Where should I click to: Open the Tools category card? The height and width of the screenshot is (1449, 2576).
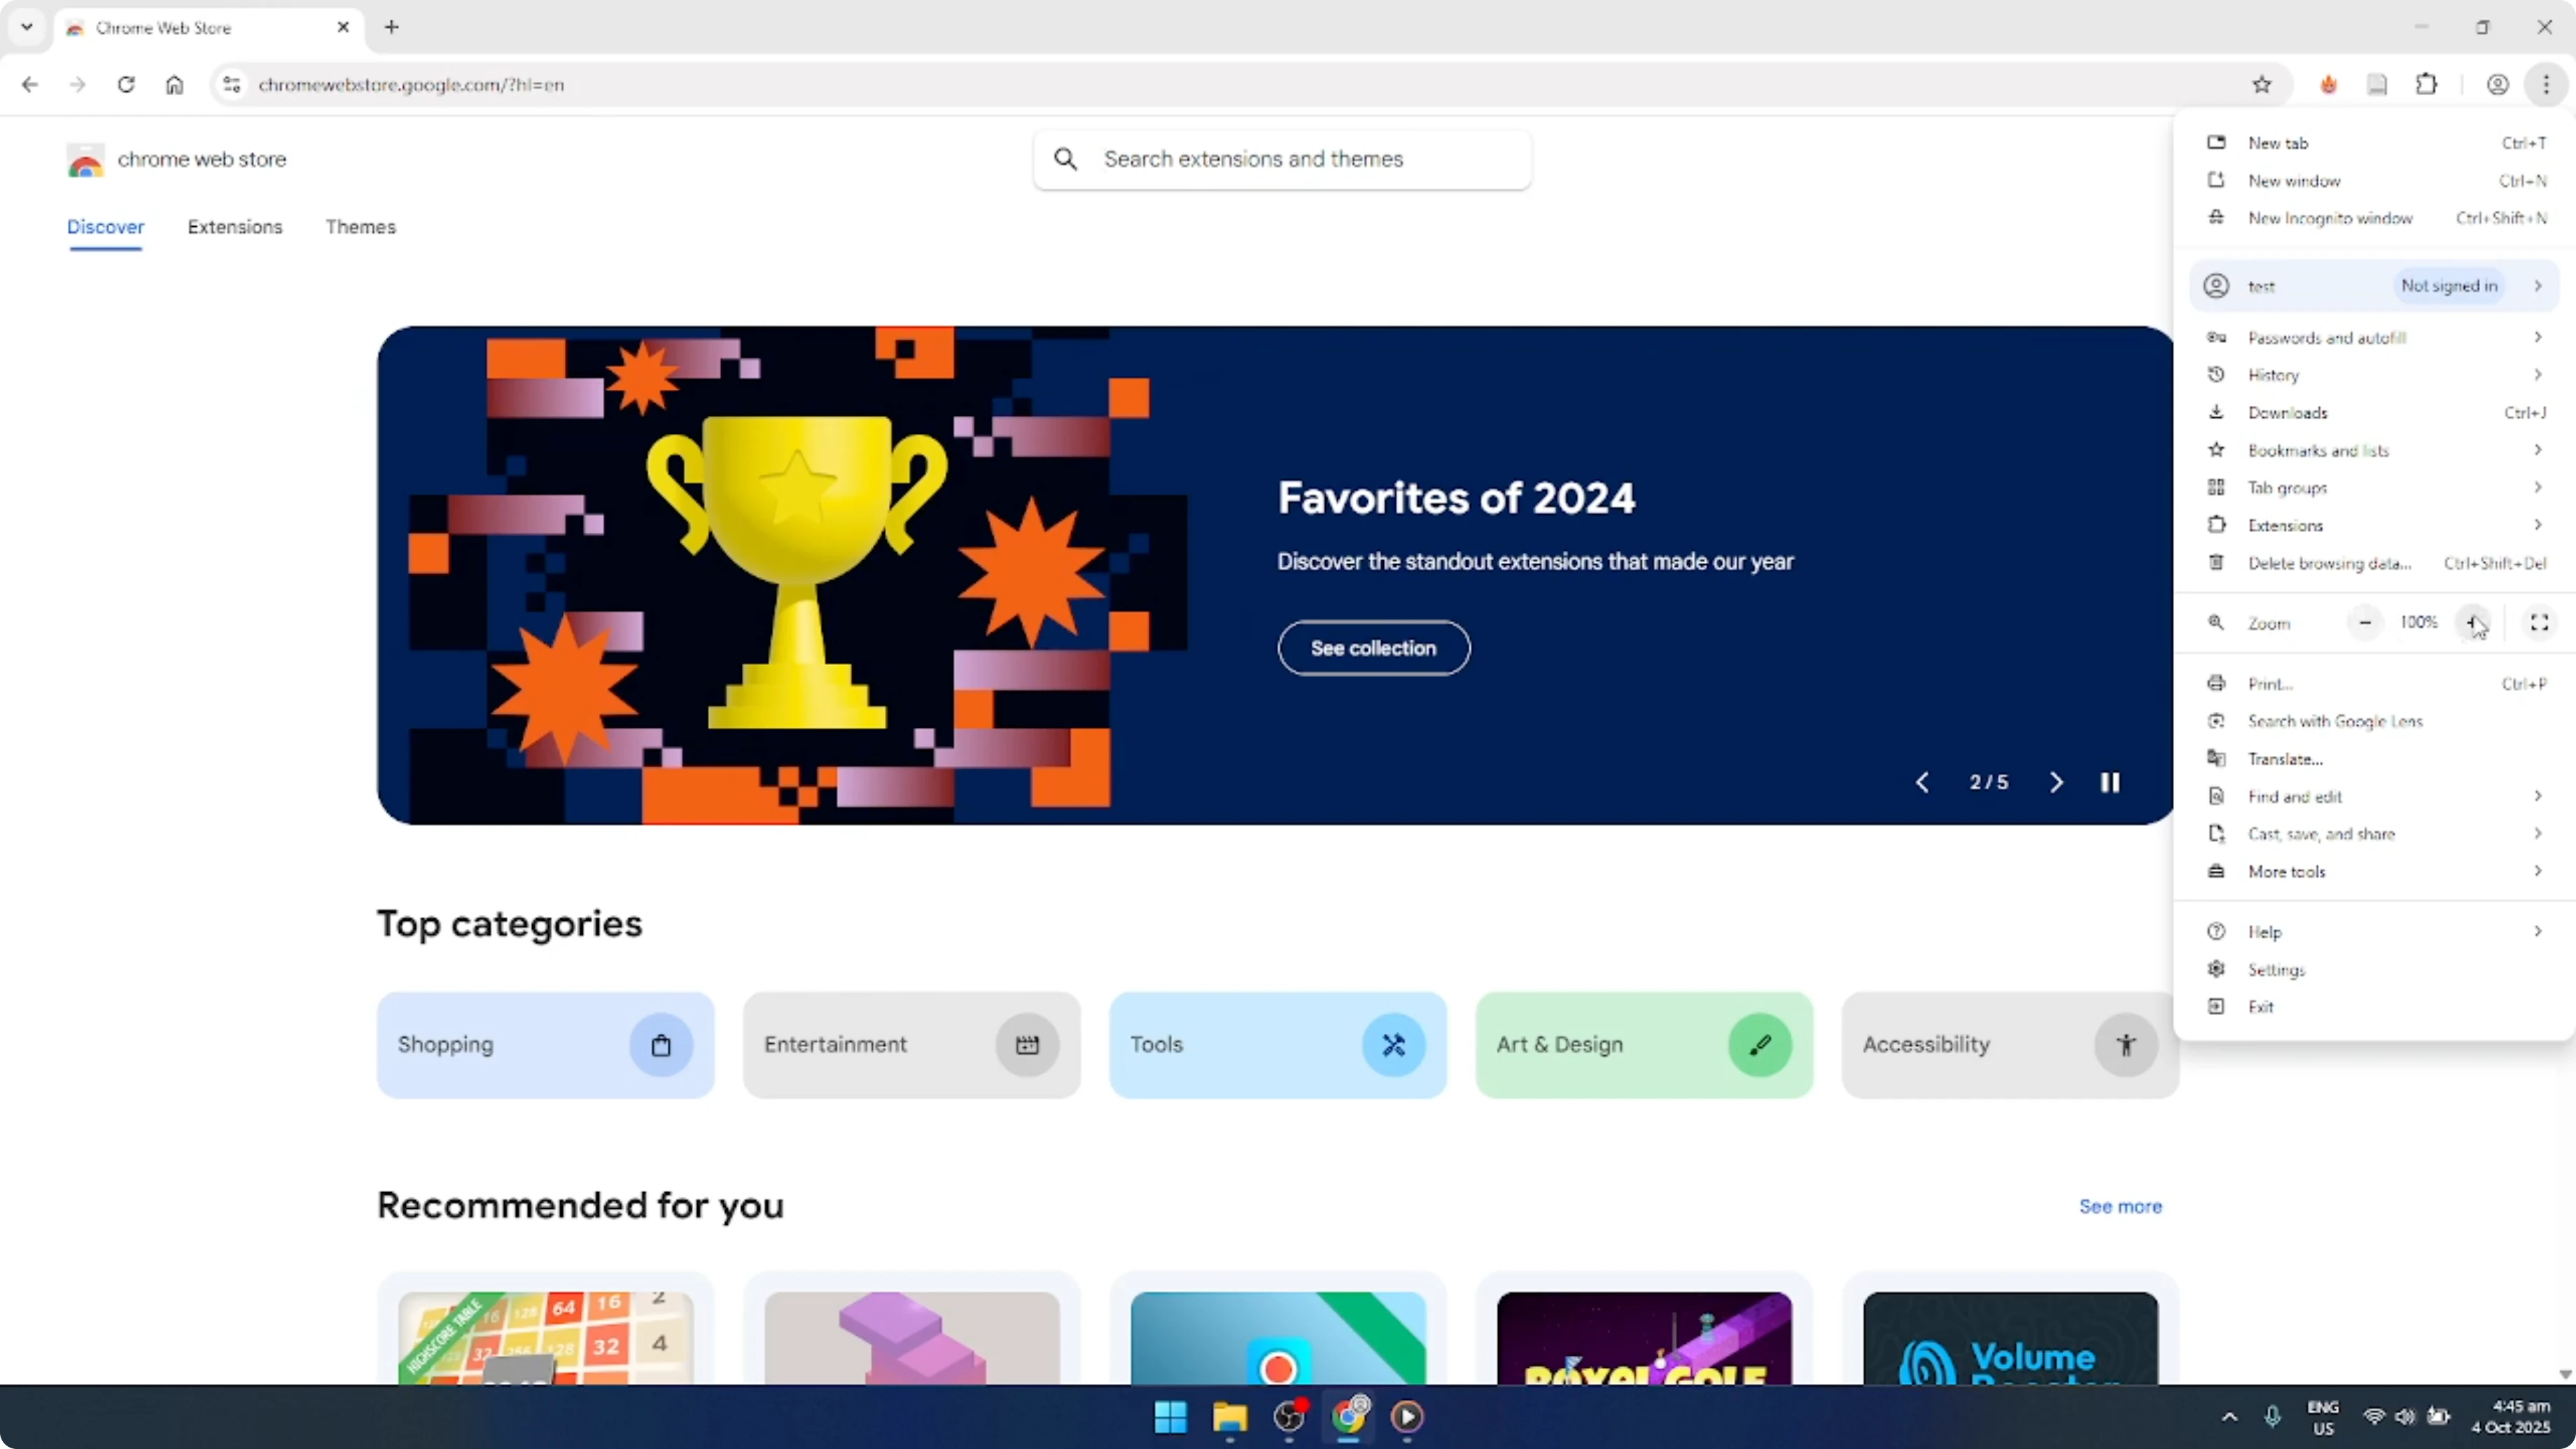point(1278,1045)
